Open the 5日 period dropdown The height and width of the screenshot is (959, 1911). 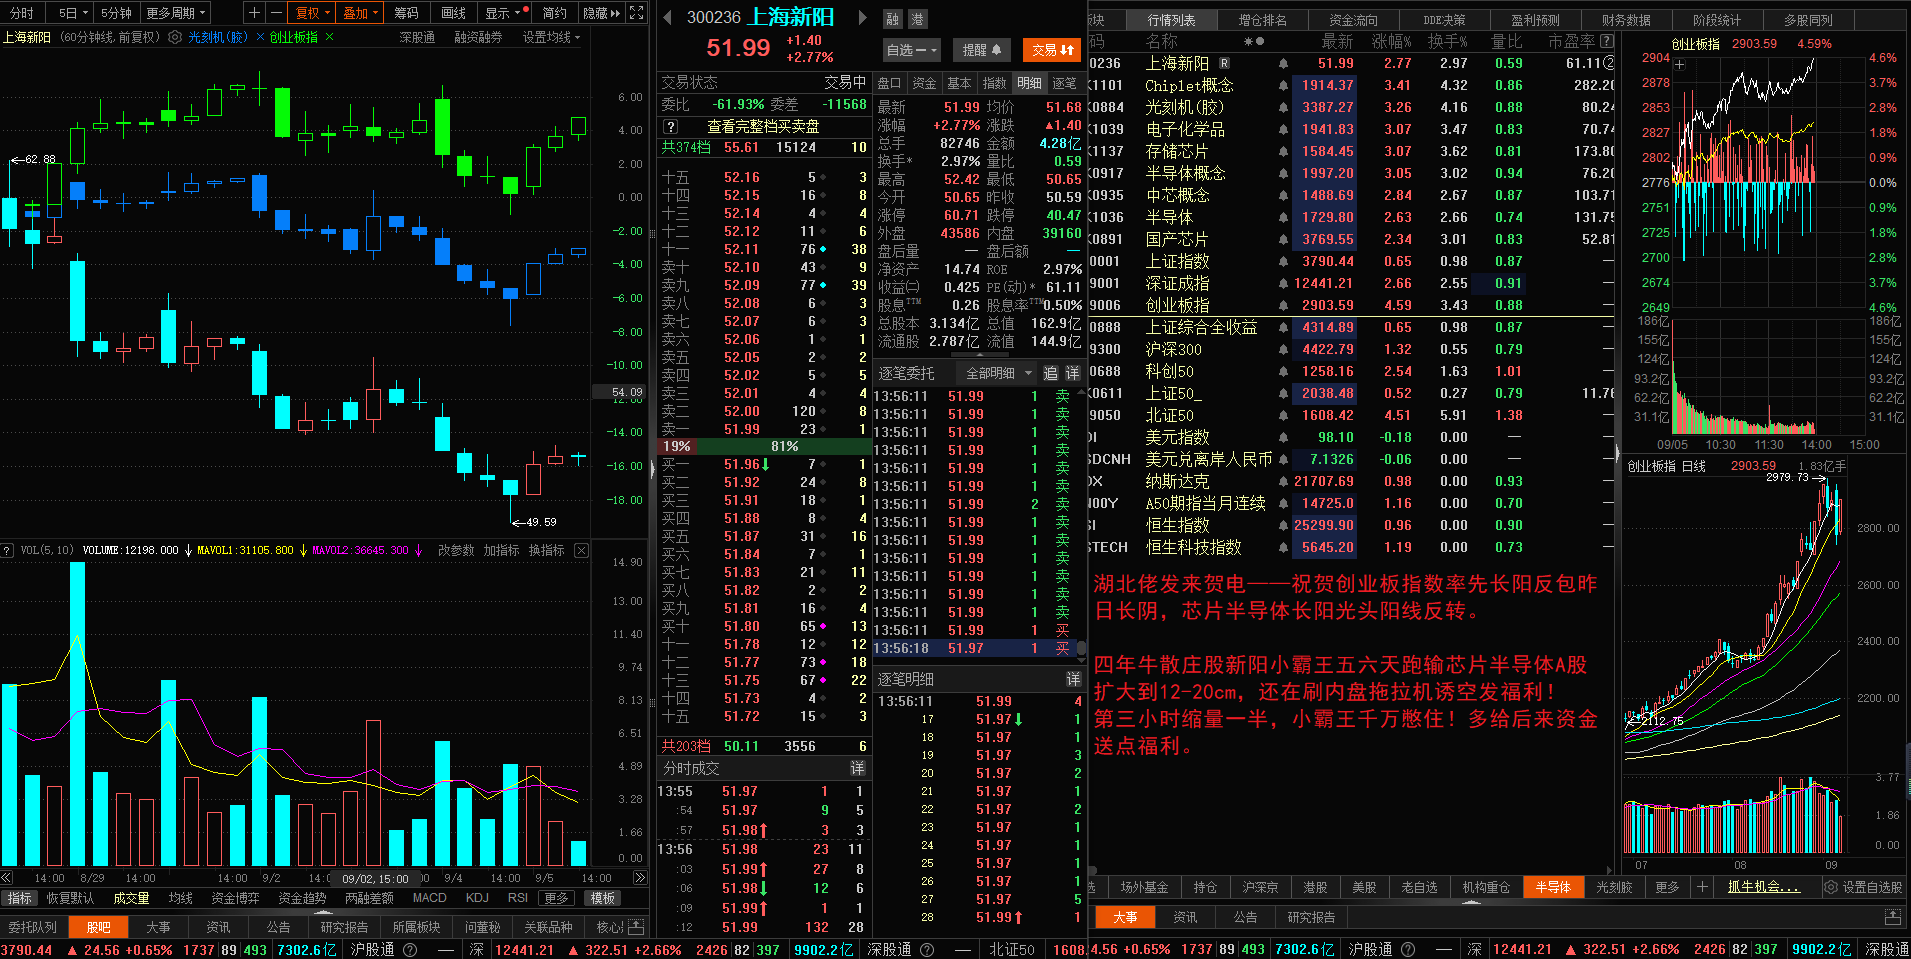[73, 13]
